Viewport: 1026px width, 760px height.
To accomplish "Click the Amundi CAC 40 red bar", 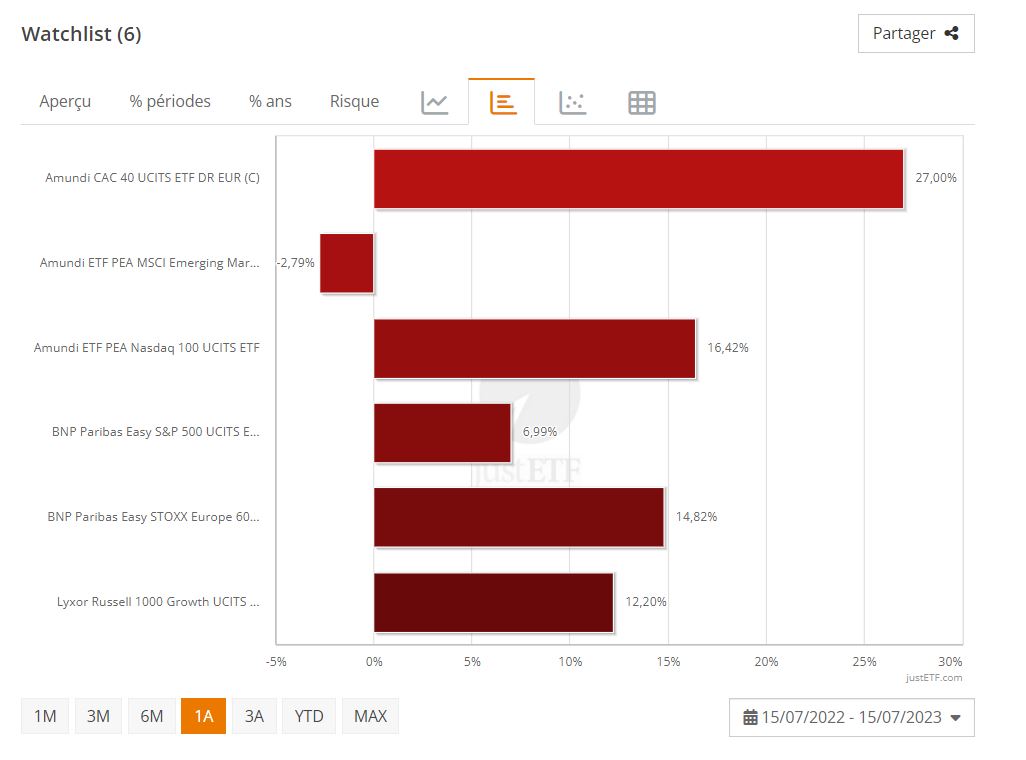I will 639,179.
